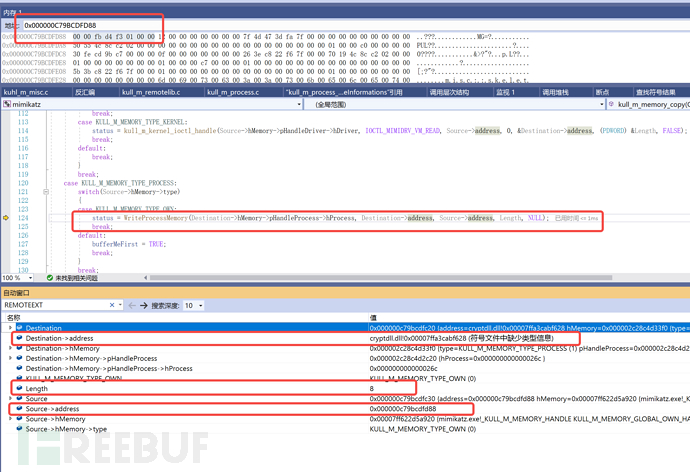Click the variable icon beside Destination->hMemory
Screen dimensions: 690x472
(x=19, y=348)
